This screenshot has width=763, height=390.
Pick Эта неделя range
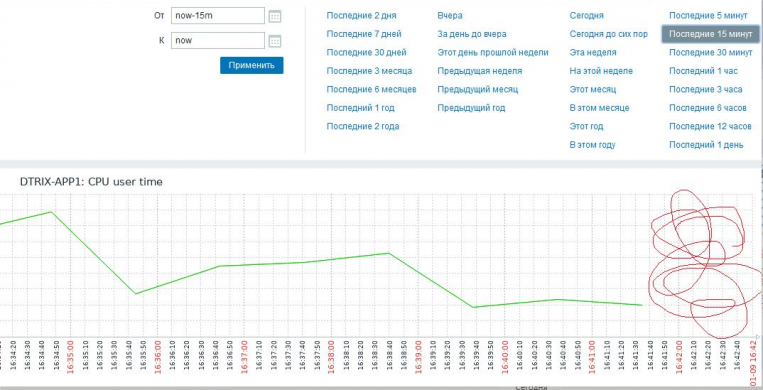[593, 53]
